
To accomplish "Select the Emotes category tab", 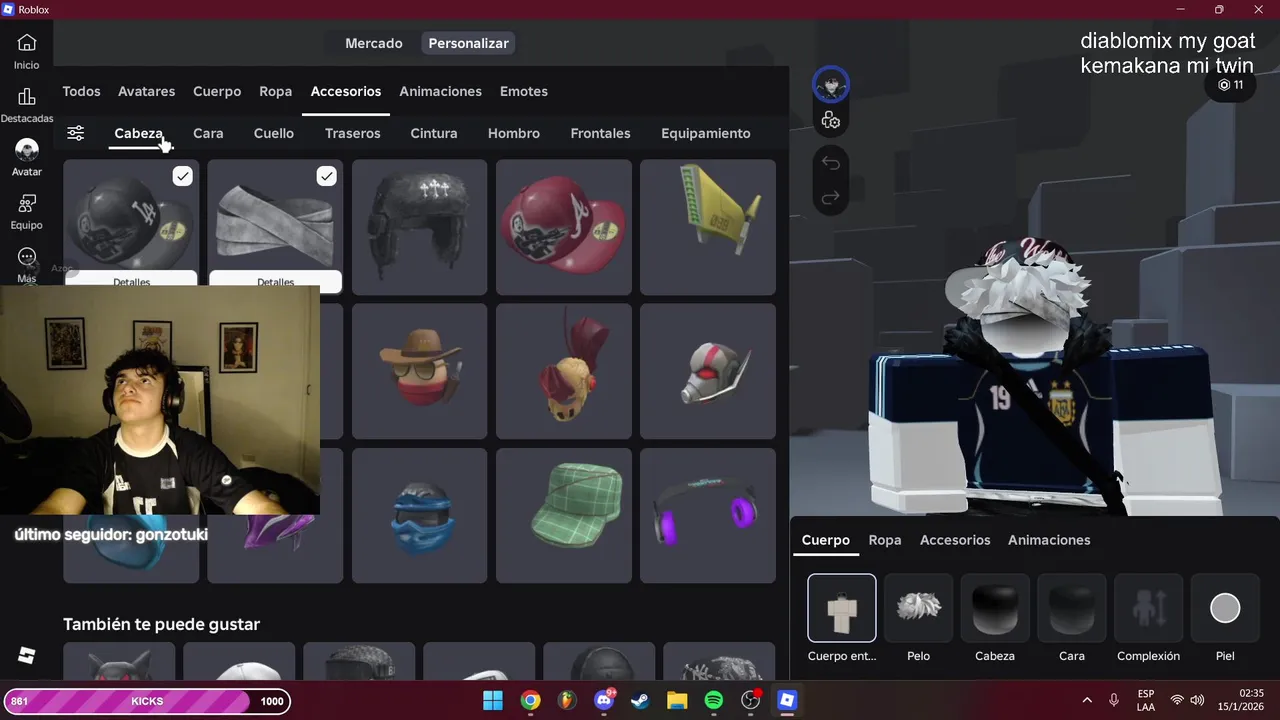I will coord(524,91).
